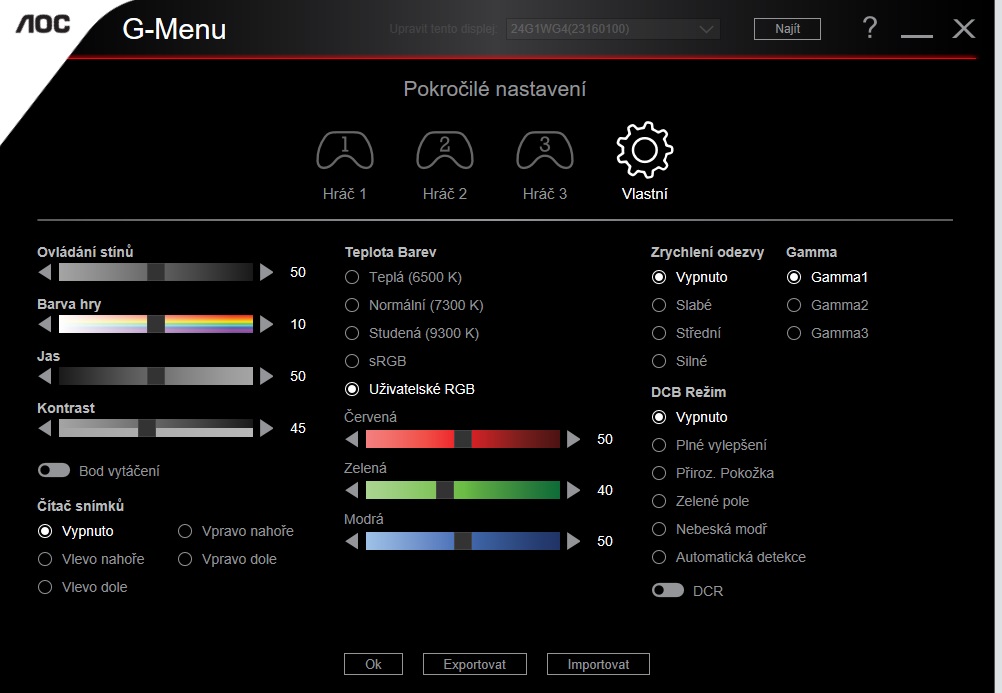This screenshot has height=693, width=1002.
Task: Select Normální (7300 K) color temperature
Action: [414, 306]
